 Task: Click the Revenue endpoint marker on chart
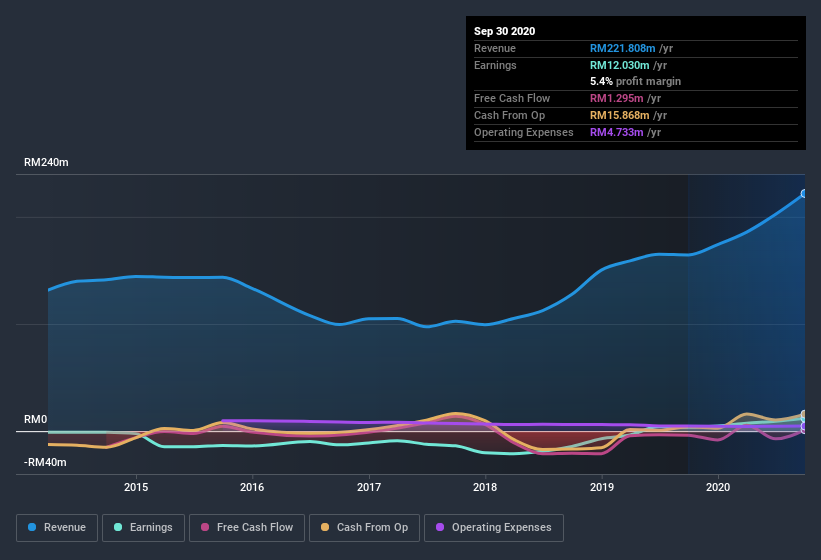pyautogui.click(x=804, y=194)
